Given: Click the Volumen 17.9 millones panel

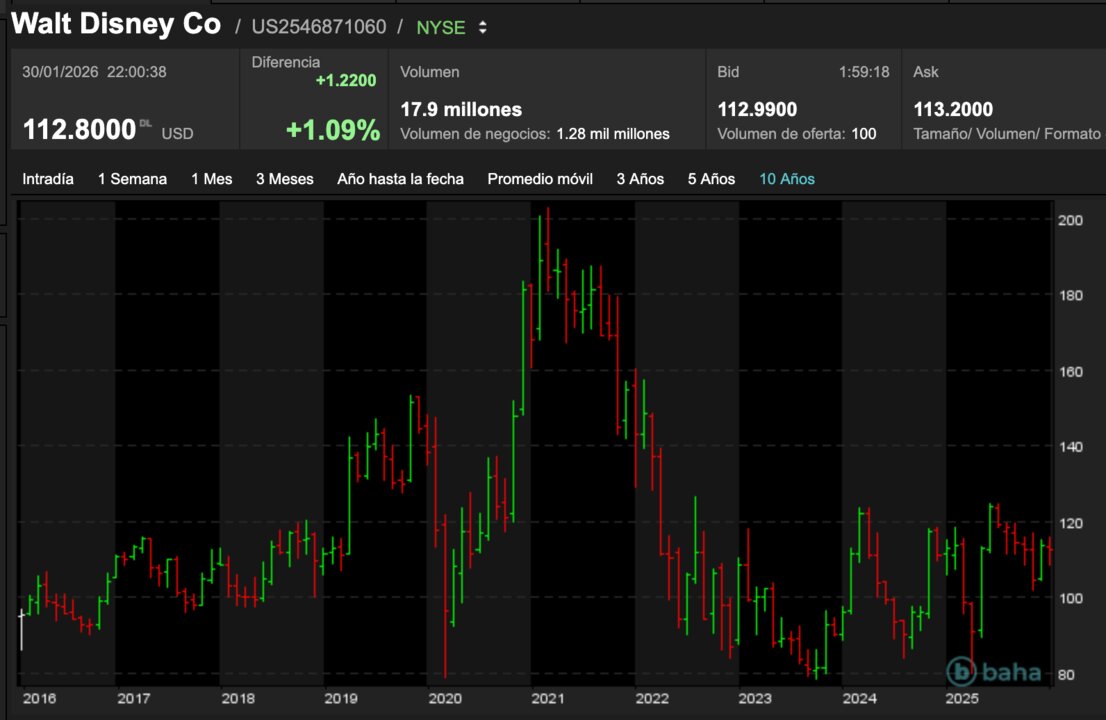Looking at the screenshot, I should [x=460, y=108].
